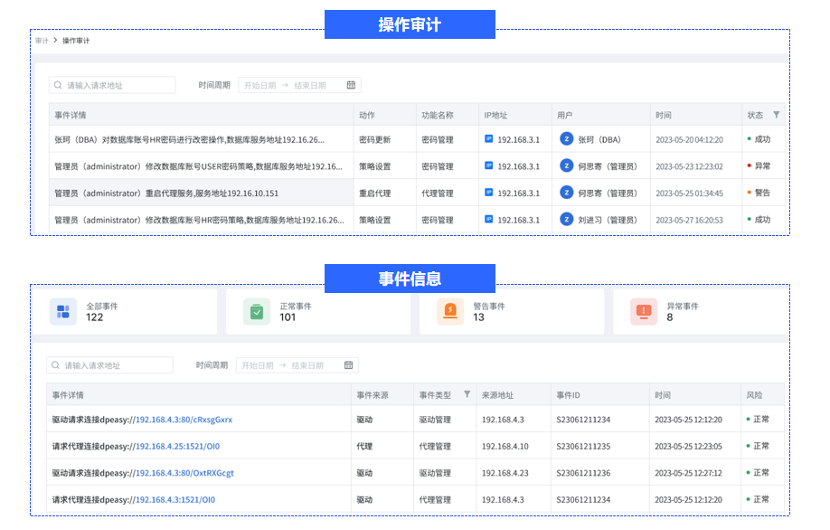Open link 192.168.4.3:80/cRxsgGxrx
Screen dimensions: 830x530
click(x=184, y=420)
